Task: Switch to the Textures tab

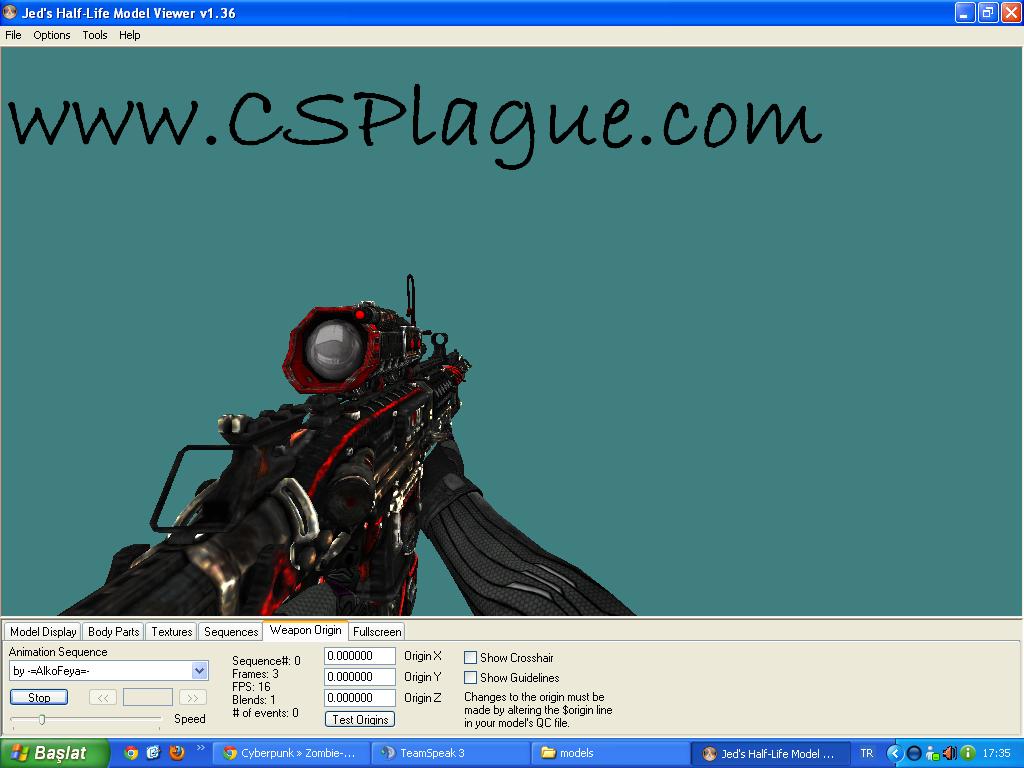Action: [170, 631]
